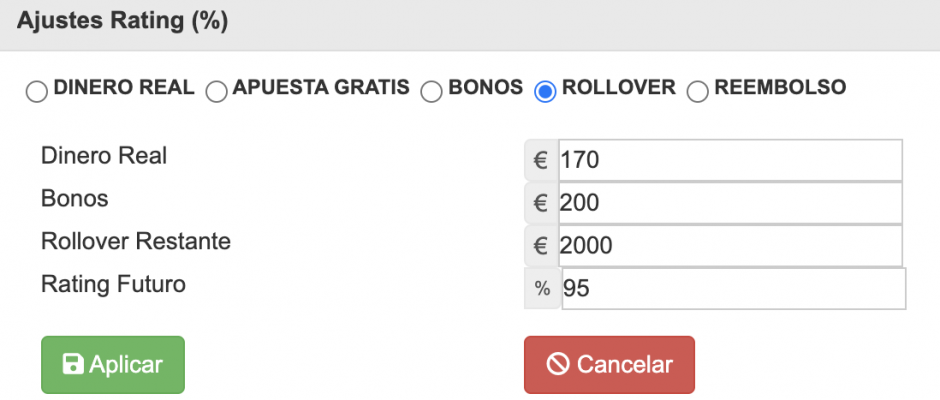Click the Ajustes Rating (%) panel header
The width and height of the screenshot is (940, 400).
[470, 25]
